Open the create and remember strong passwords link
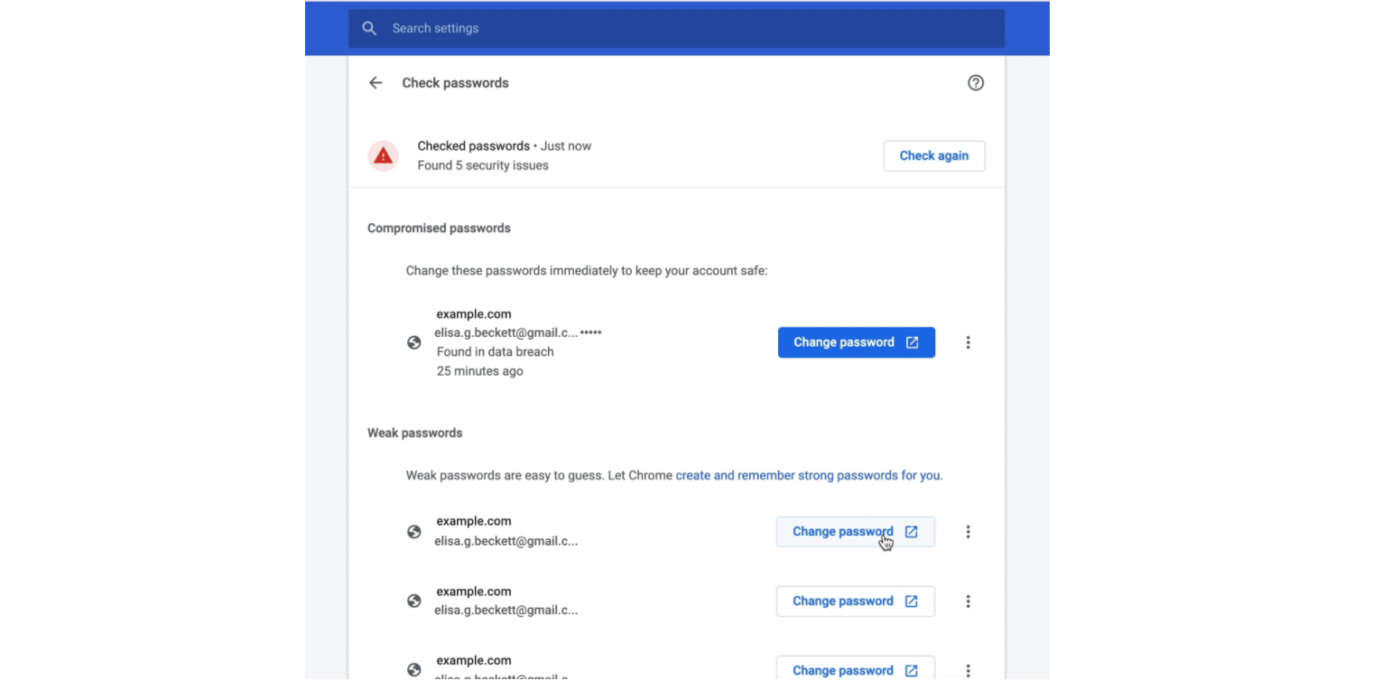 click(x=807, y=475)
